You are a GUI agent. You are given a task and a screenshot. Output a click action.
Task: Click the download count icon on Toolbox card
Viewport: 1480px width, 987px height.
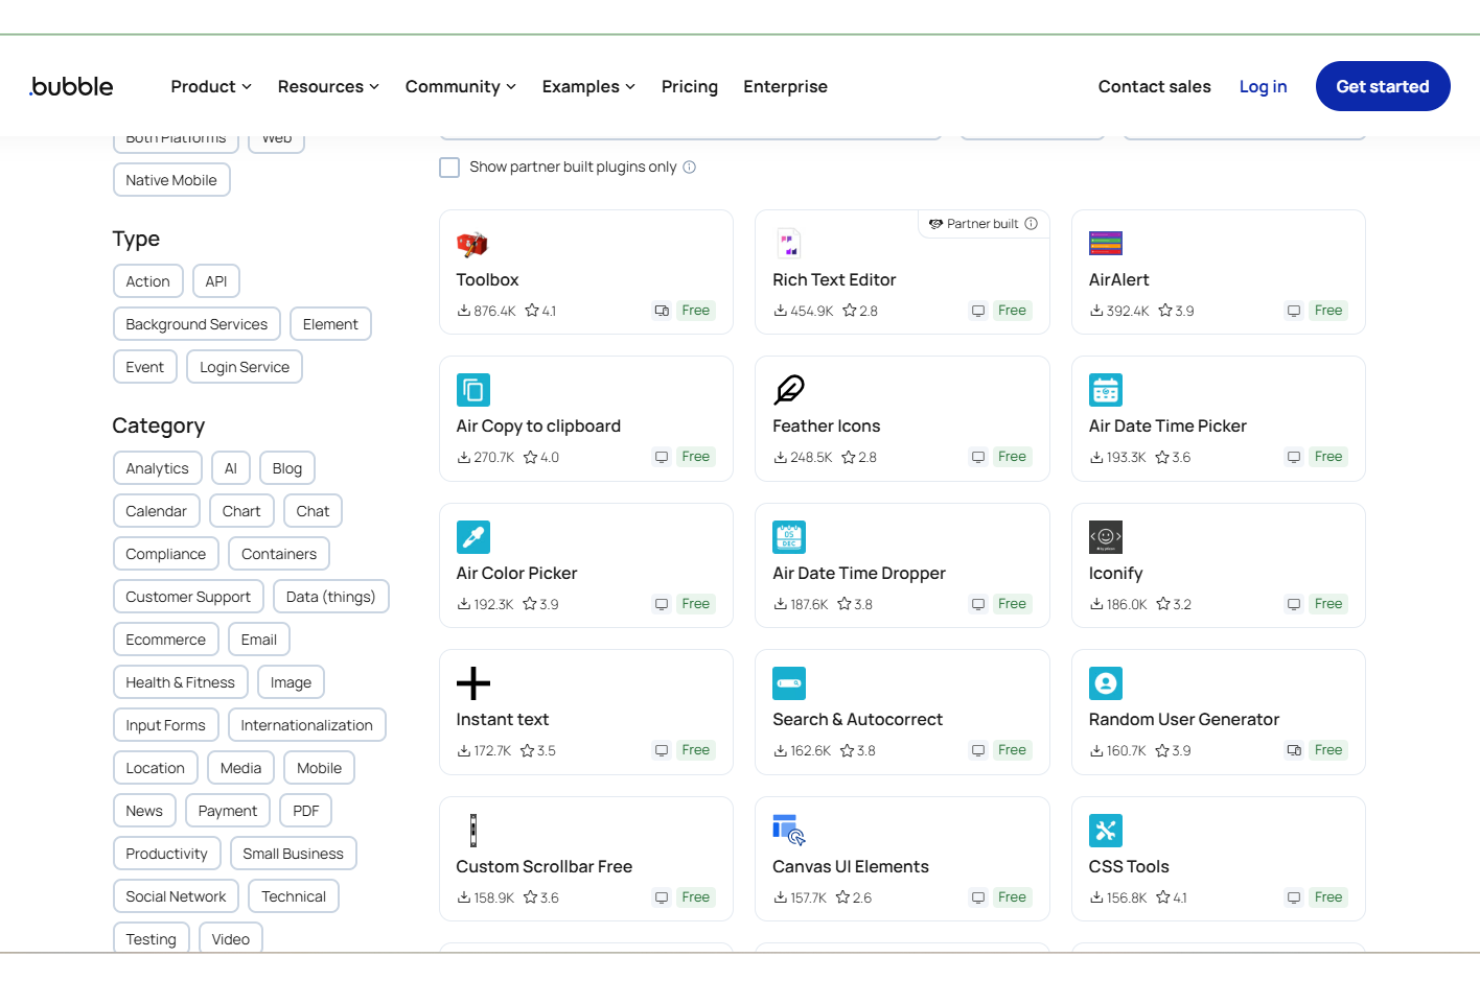click(464, 311)
